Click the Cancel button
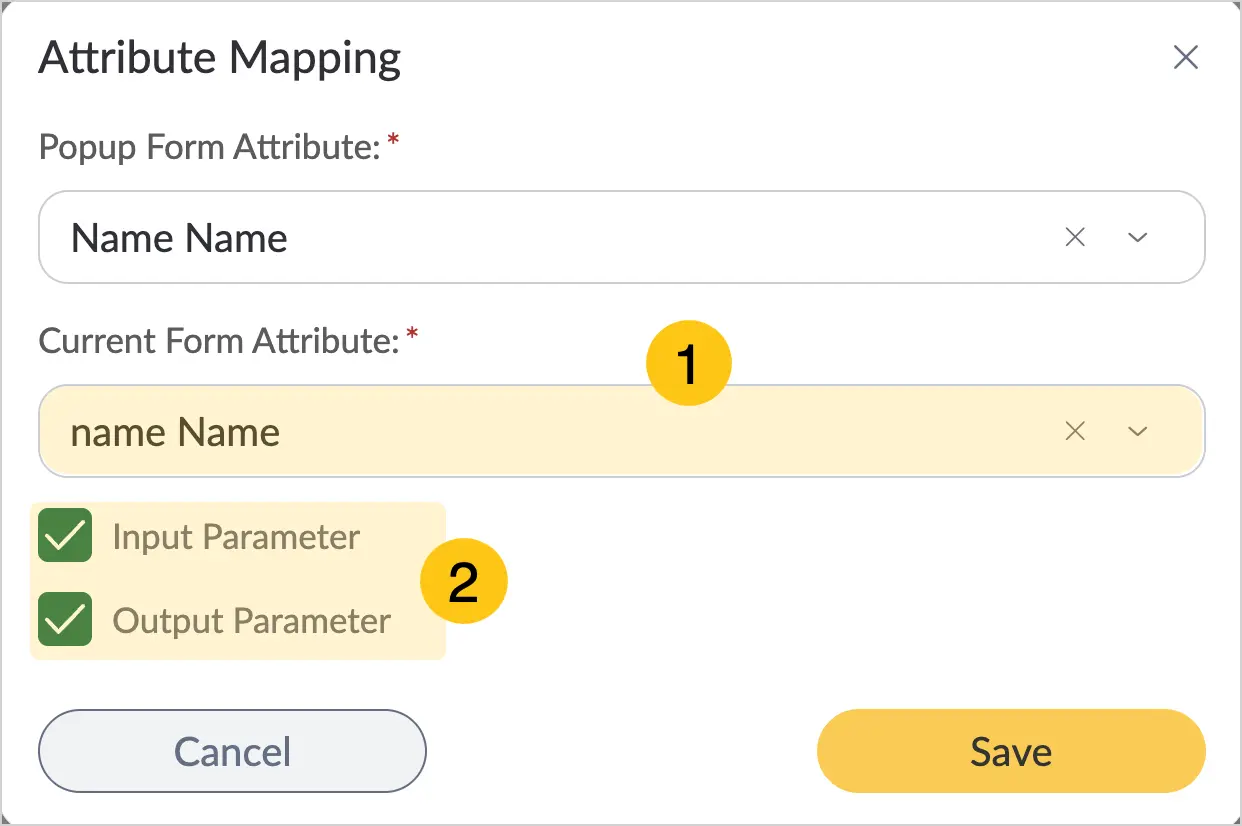1242x826 pixels. click(232, 751)
